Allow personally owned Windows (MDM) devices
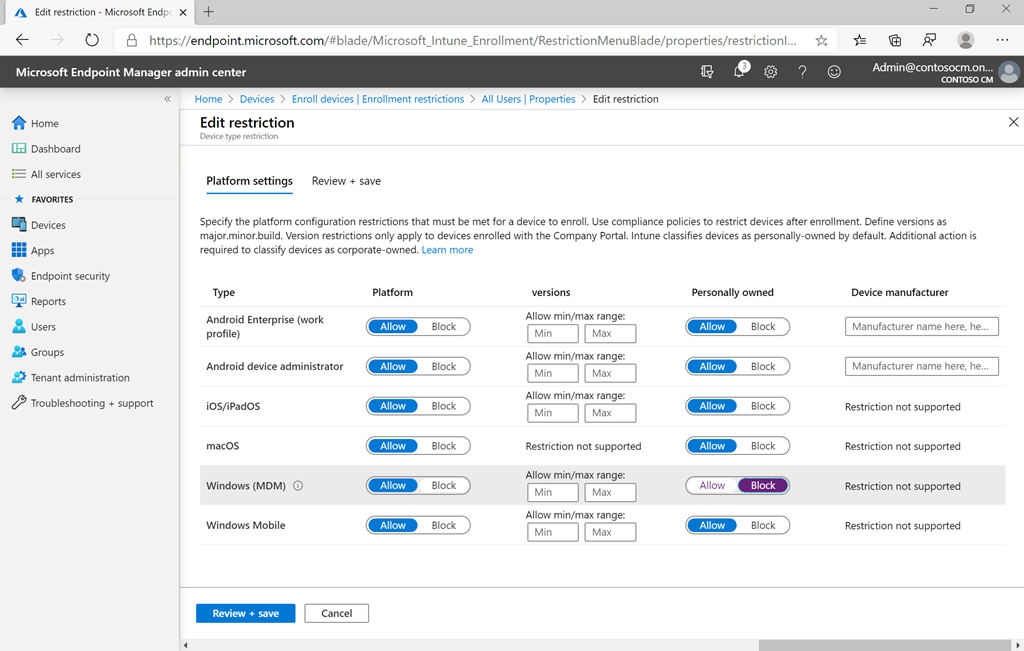 [711, 485]
